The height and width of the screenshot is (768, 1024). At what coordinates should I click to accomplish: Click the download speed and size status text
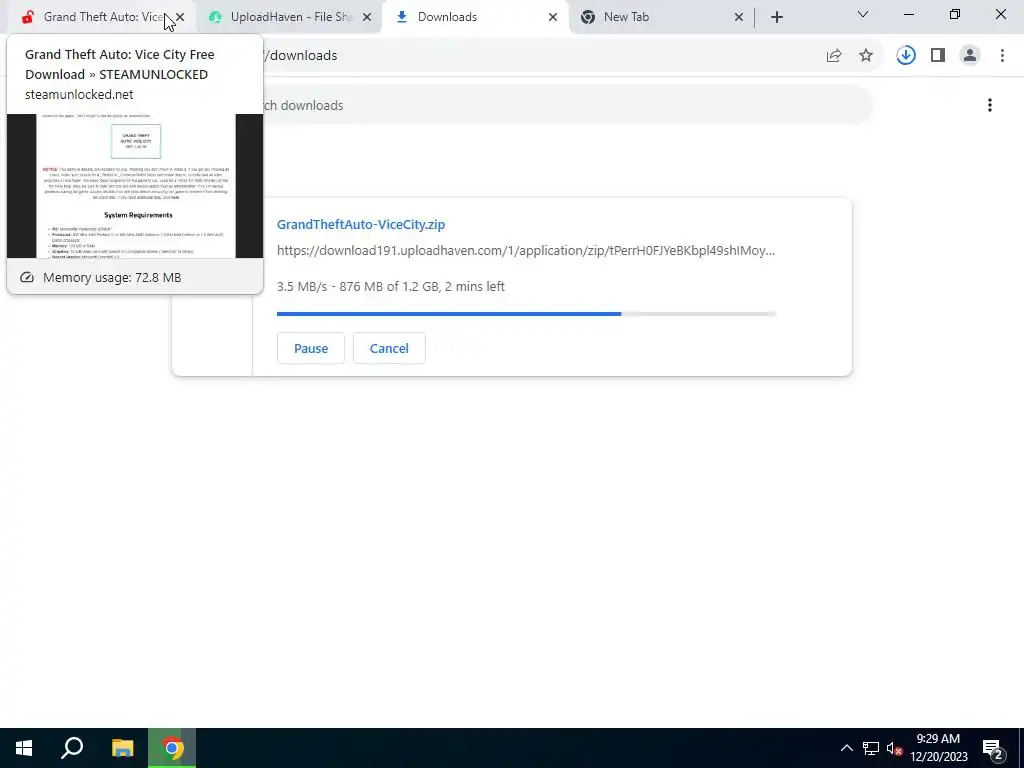(x=391, y=287)
